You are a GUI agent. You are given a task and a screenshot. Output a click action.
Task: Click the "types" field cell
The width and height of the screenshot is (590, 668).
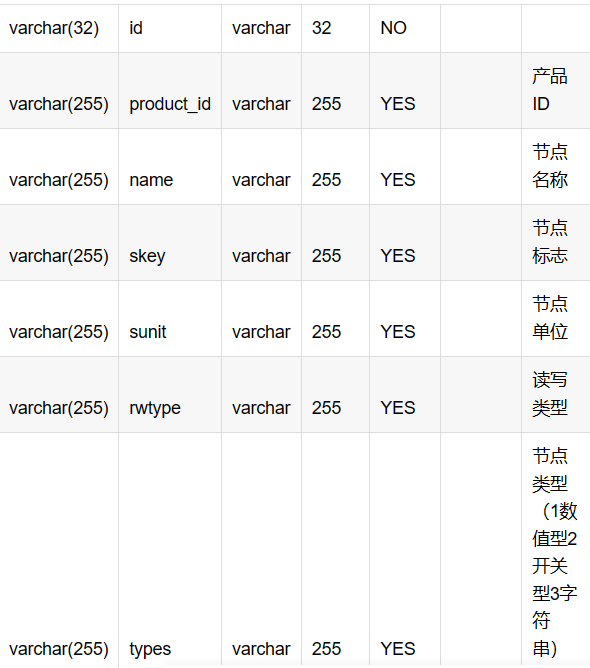pyautogui.click(x=170, y=550)
